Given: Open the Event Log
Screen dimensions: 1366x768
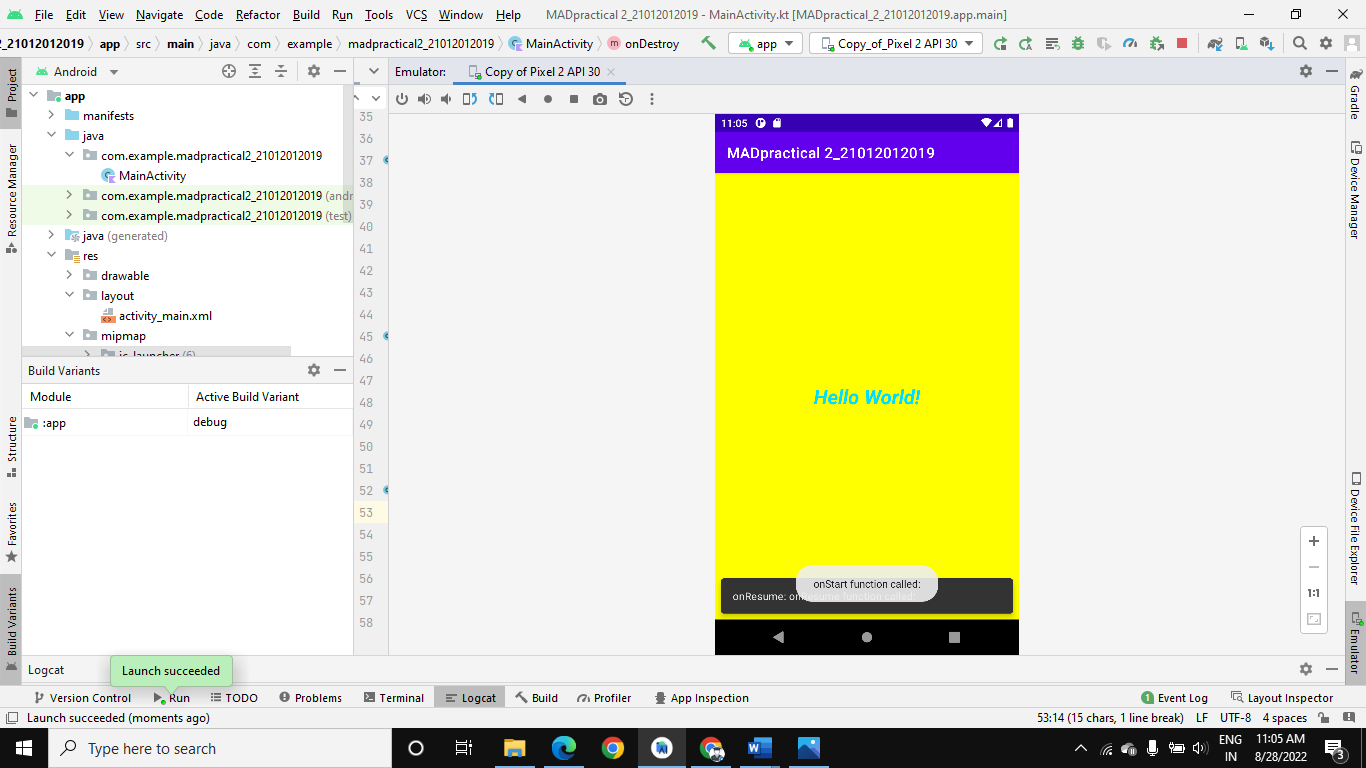Looking at the screenshot, I should (1174, 698).
